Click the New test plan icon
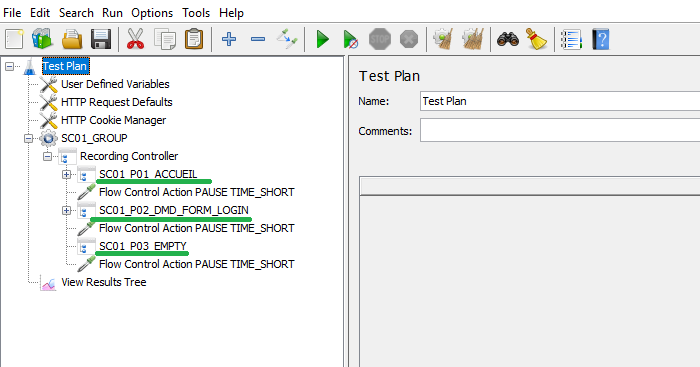Screen dimensions: 700x367 click(14, 39)
